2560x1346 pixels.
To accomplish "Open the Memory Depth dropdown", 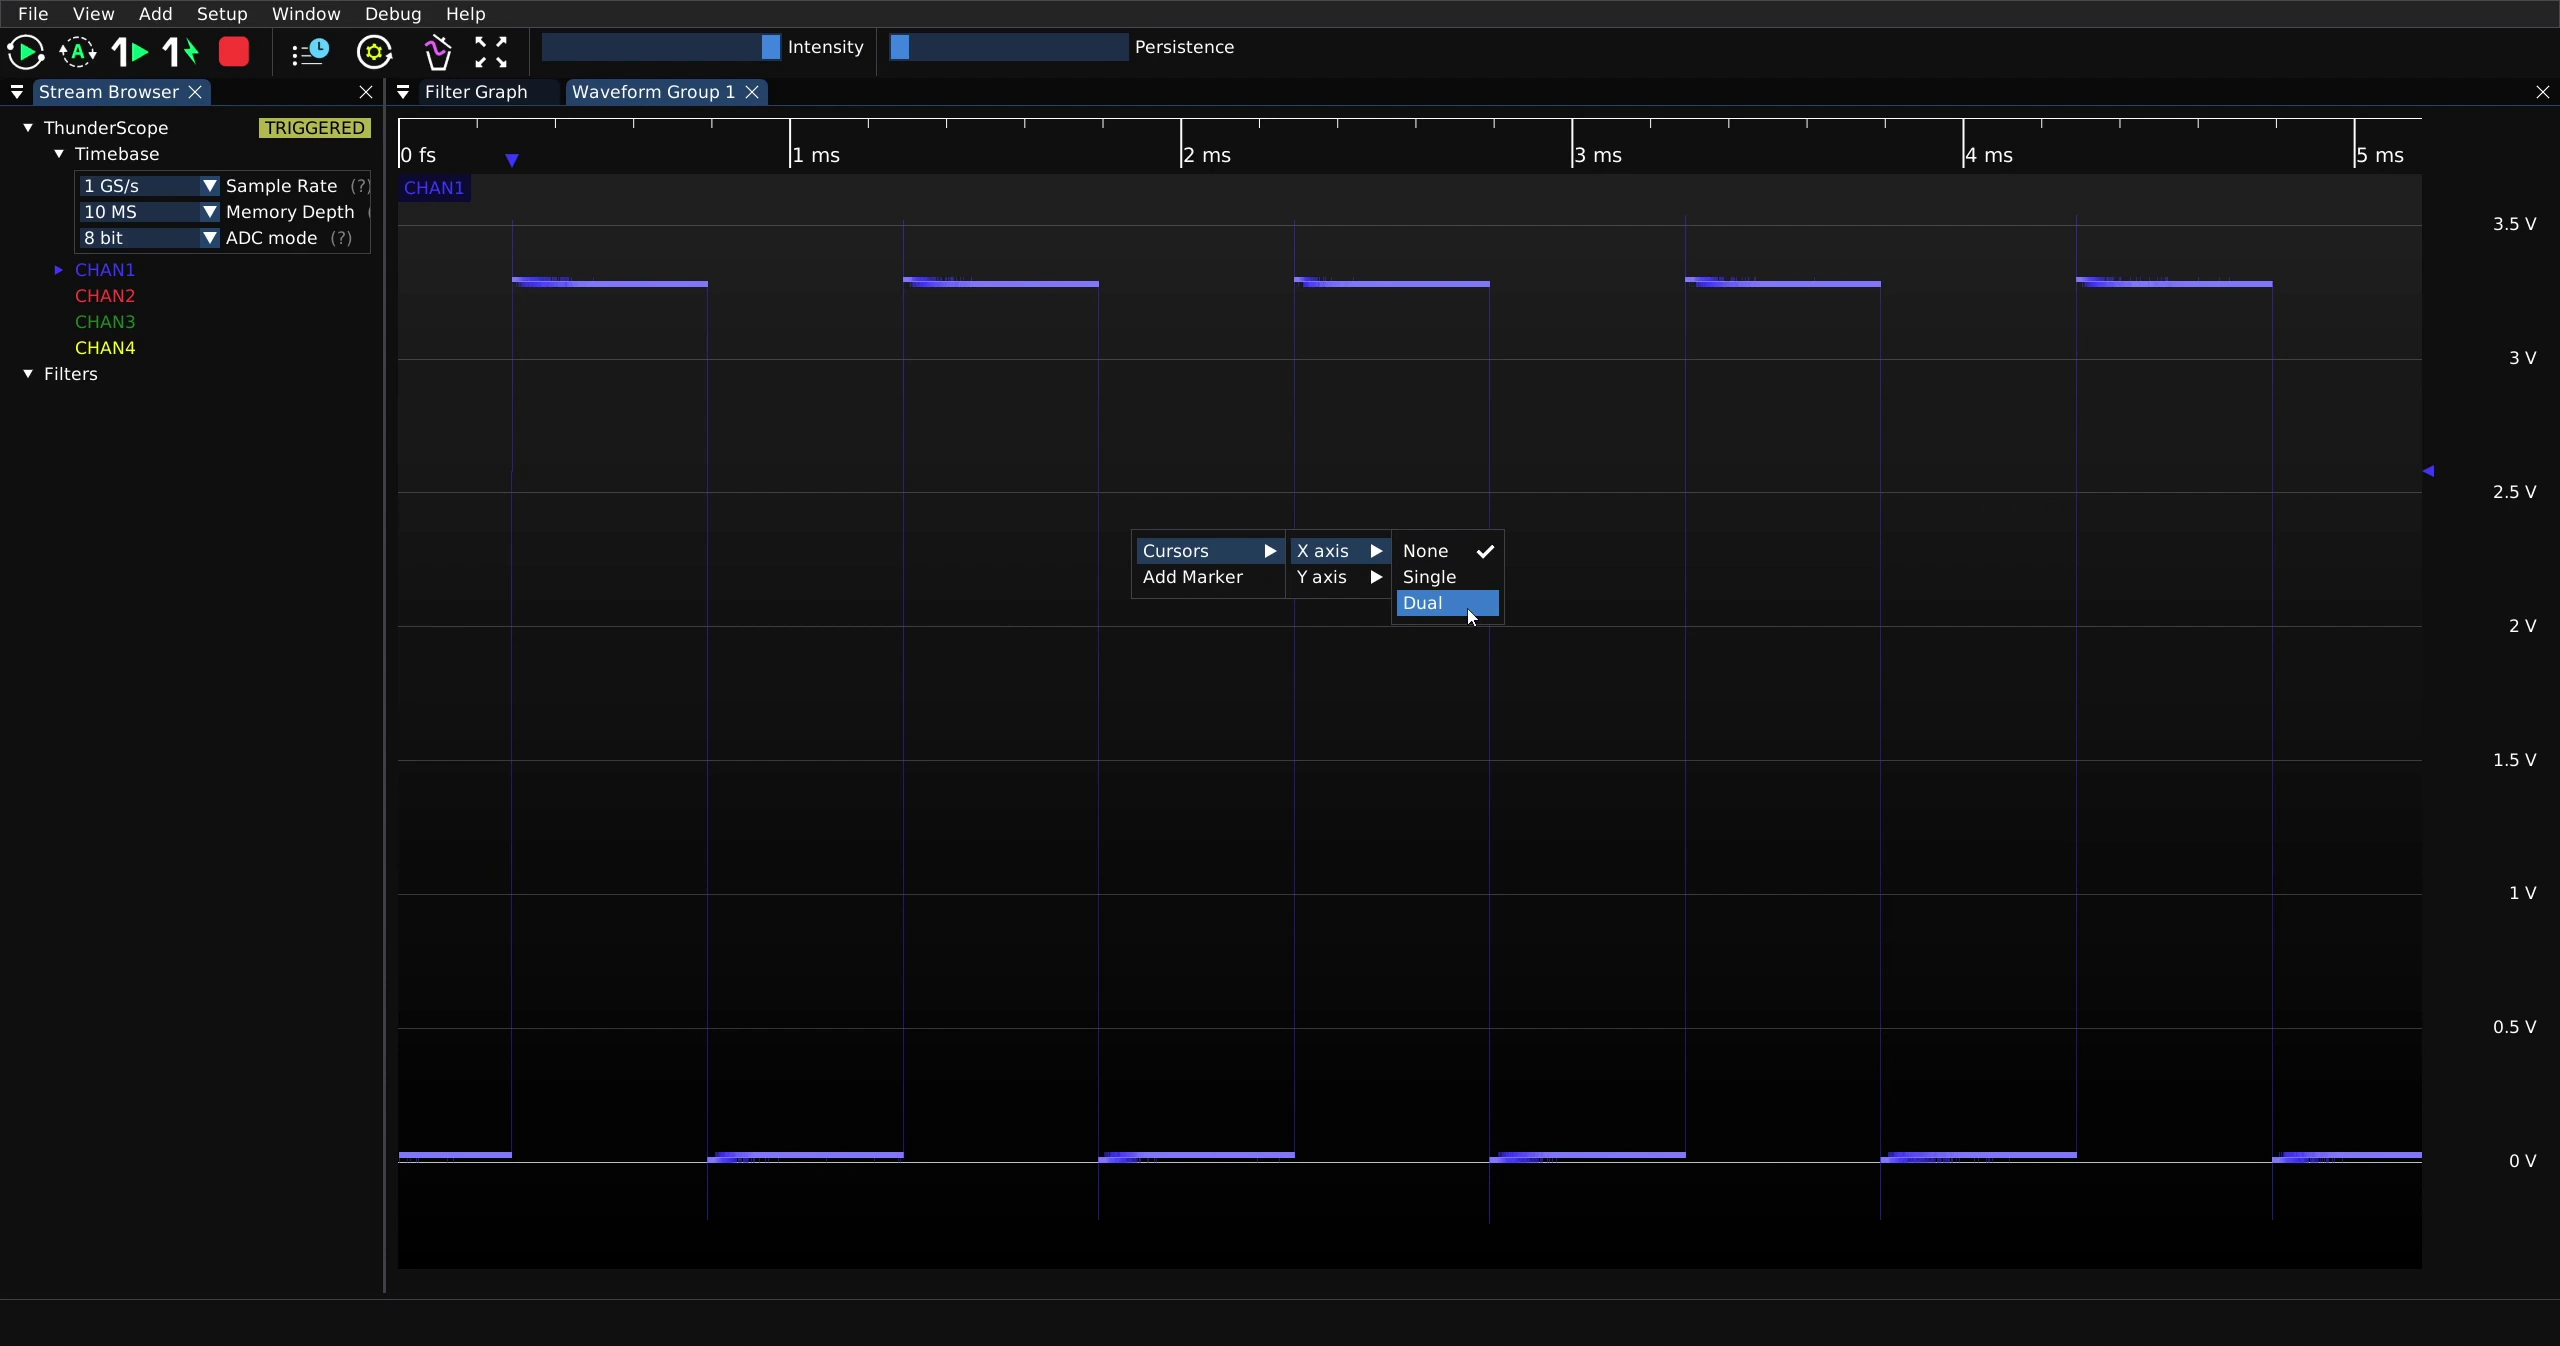I will [149, 212].
